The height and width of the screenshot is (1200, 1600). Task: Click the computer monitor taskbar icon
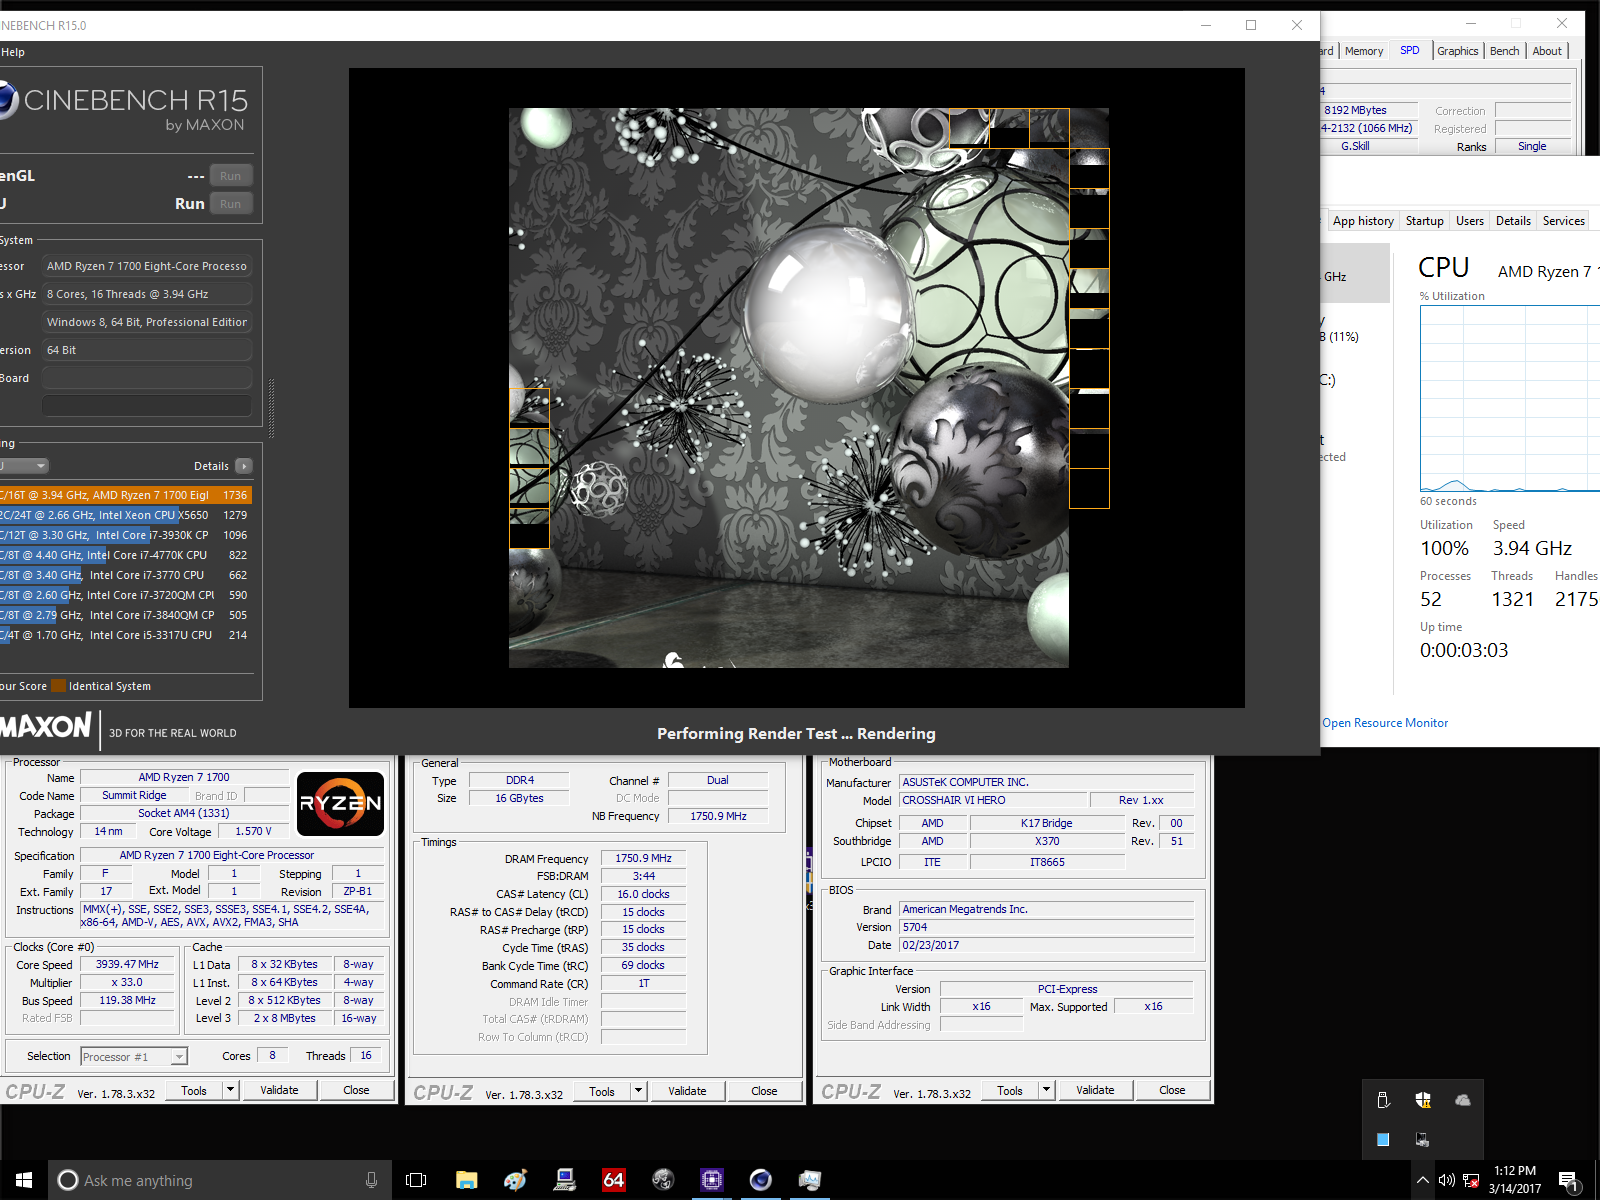[564, 1180]
